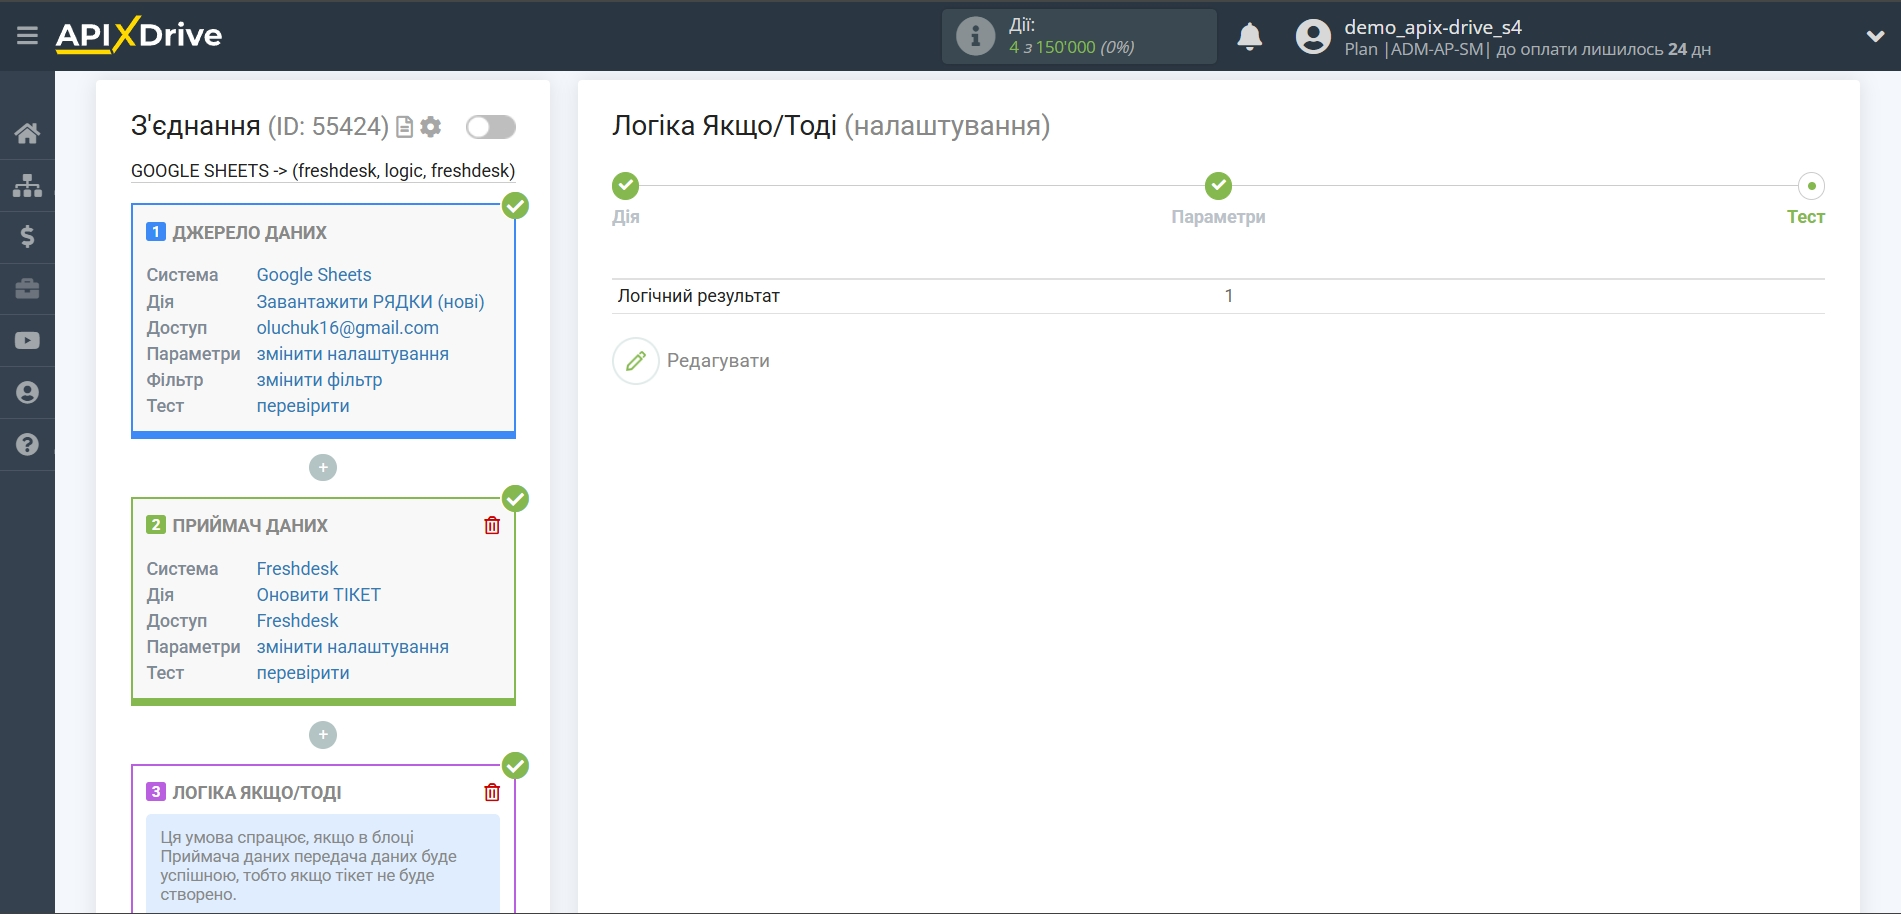Click the ДЖЕРЕЛО ДАНИХ block title
Image resolution: width=1901 pixels, height=914 pixels.
(249, 233)
